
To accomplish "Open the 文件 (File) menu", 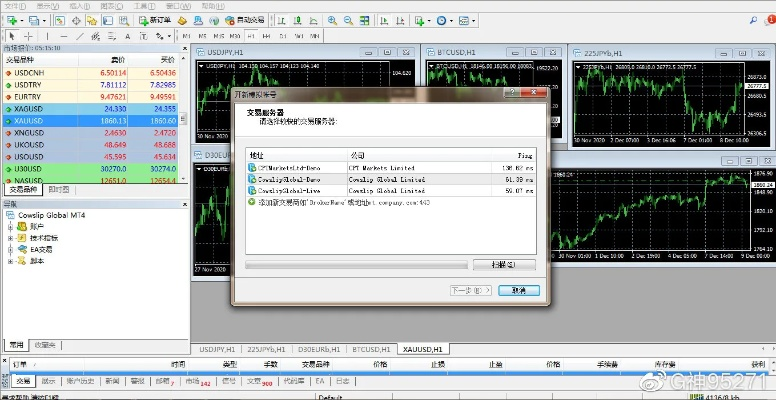I will point(14,5).
